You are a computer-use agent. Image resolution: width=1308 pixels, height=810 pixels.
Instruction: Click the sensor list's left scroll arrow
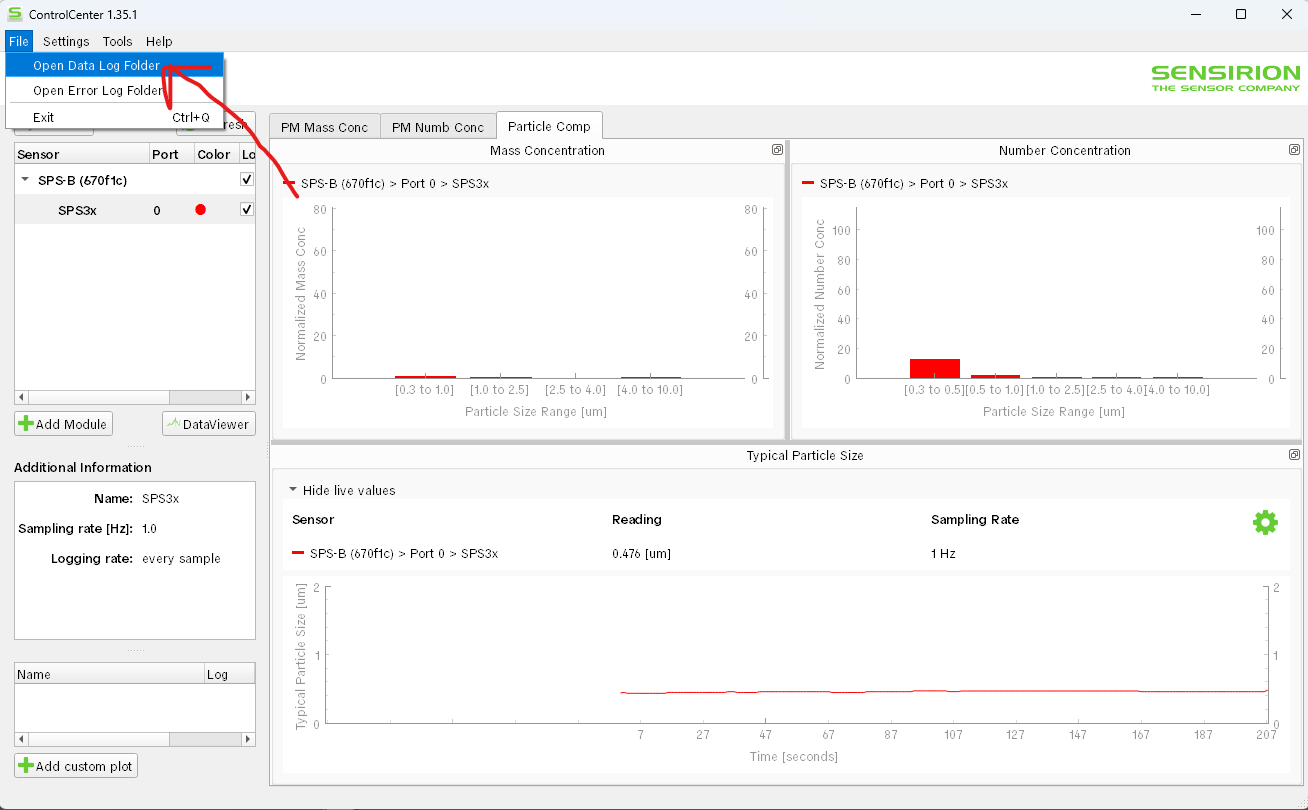21,397
